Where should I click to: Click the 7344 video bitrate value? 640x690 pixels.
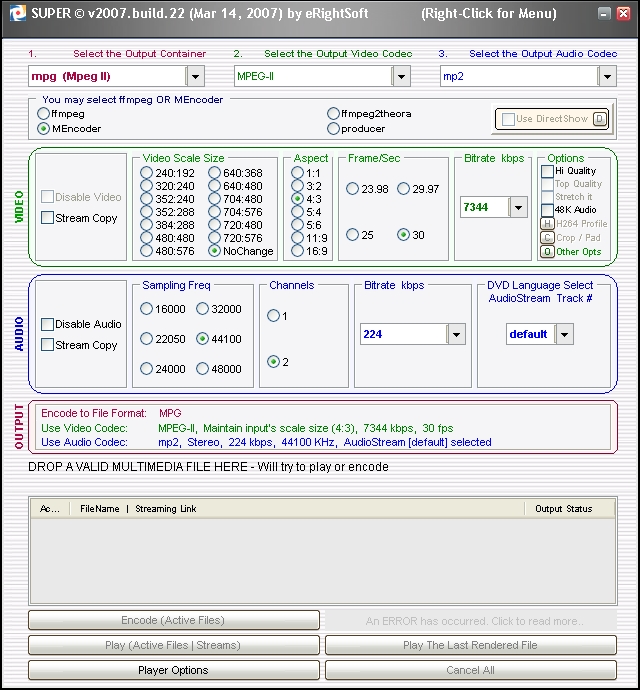coord(476,207)
